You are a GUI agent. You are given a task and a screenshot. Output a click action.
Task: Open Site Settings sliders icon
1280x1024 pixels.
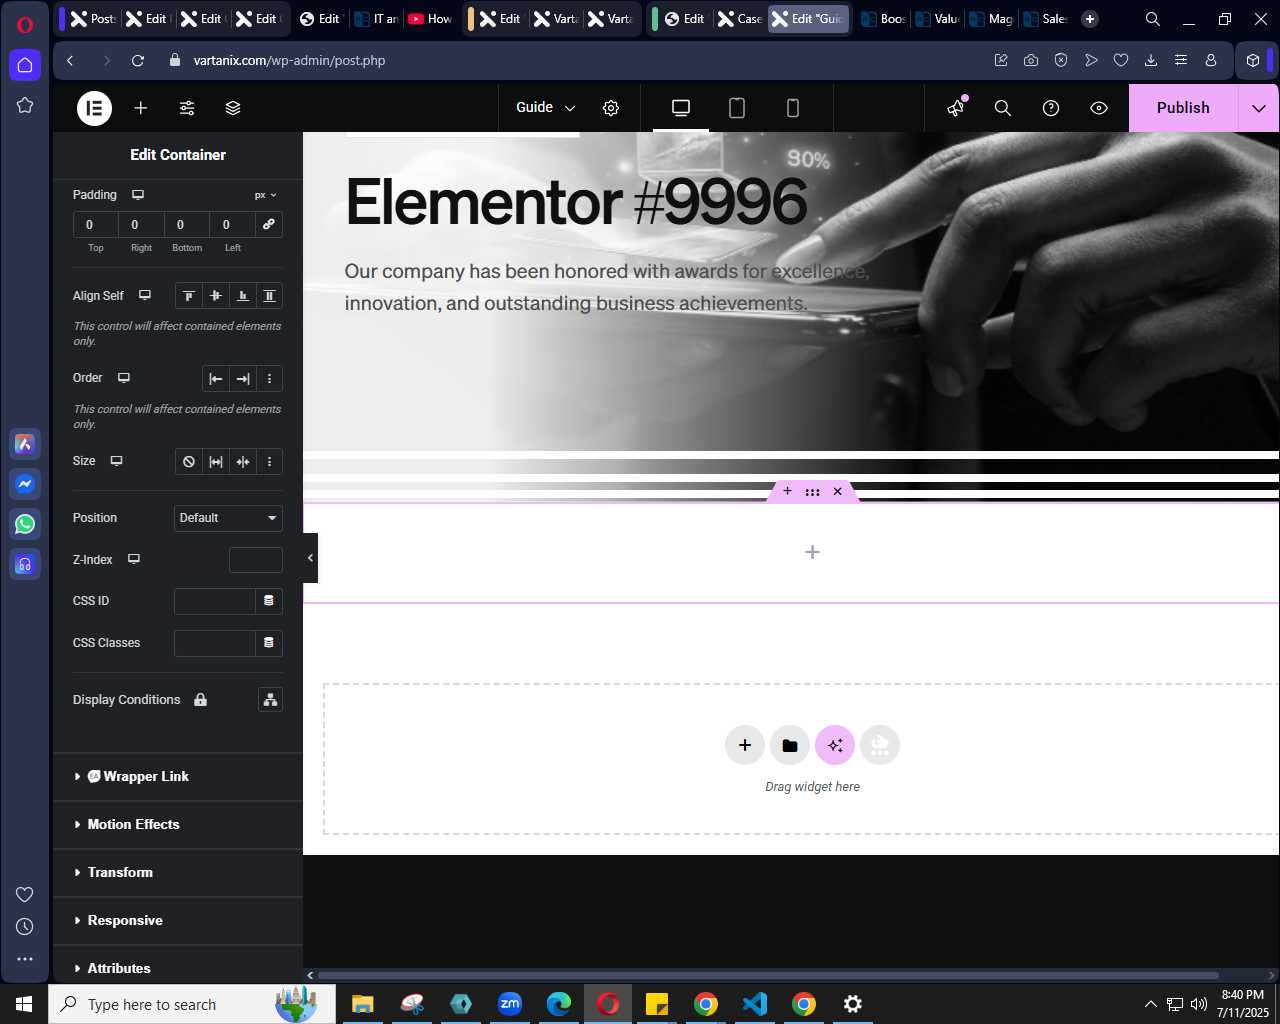click(x=187, y=108)
